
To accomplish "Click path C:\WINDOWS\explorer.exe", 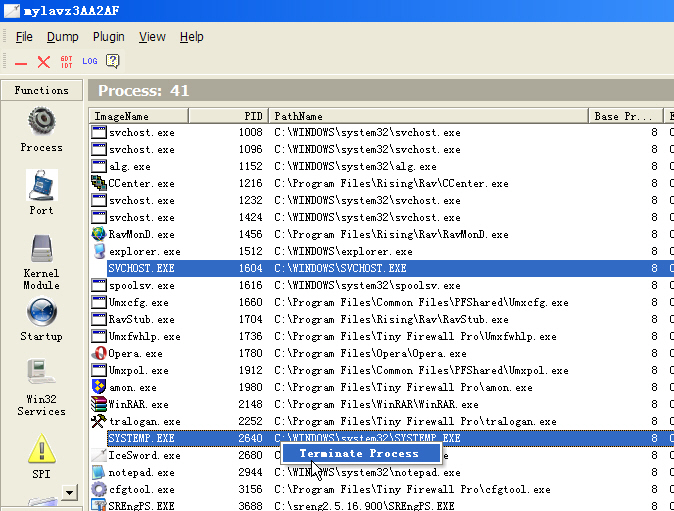I will coord(343,251).
